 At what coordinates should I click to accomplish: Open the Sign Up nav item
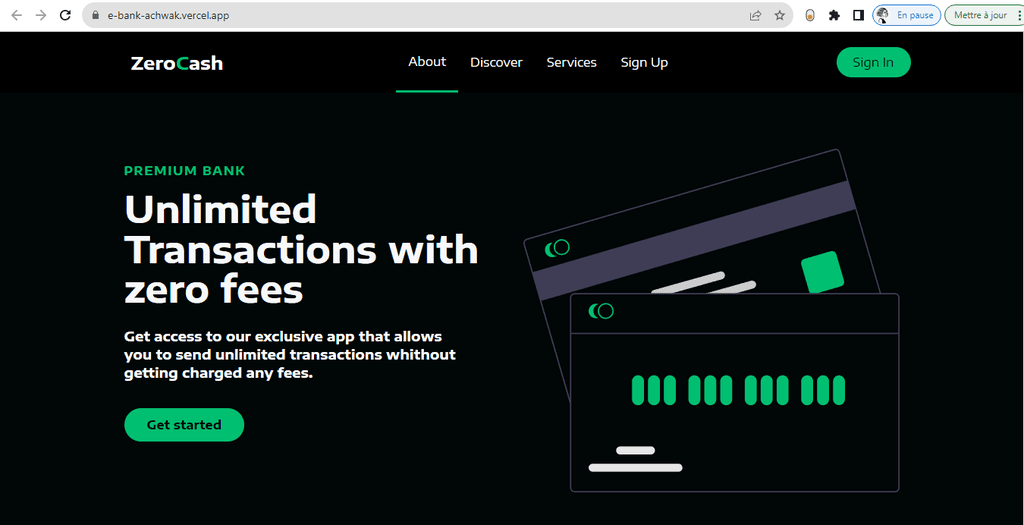(644, 63)
